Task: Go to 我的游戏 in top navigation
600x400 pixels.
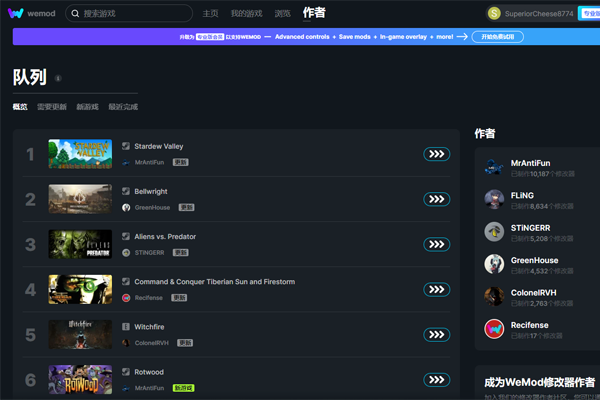Action: [246, 14]
